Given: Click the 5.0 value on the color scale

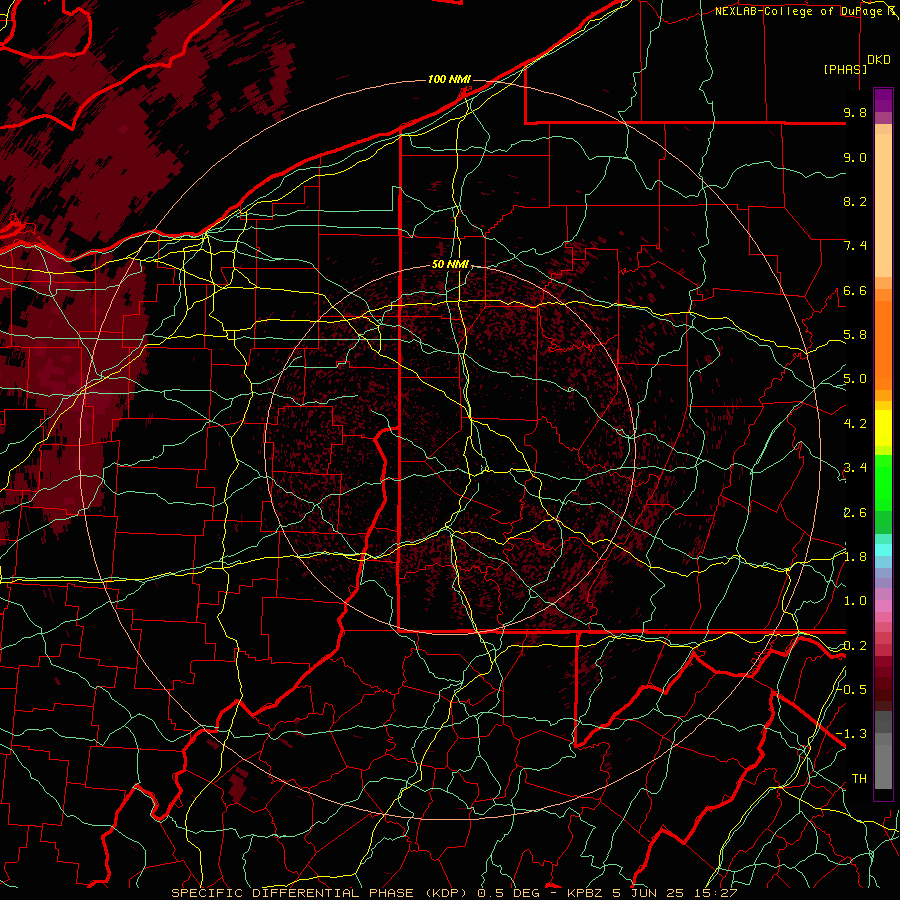Looking at the screenshot, I should pos(855,379).
